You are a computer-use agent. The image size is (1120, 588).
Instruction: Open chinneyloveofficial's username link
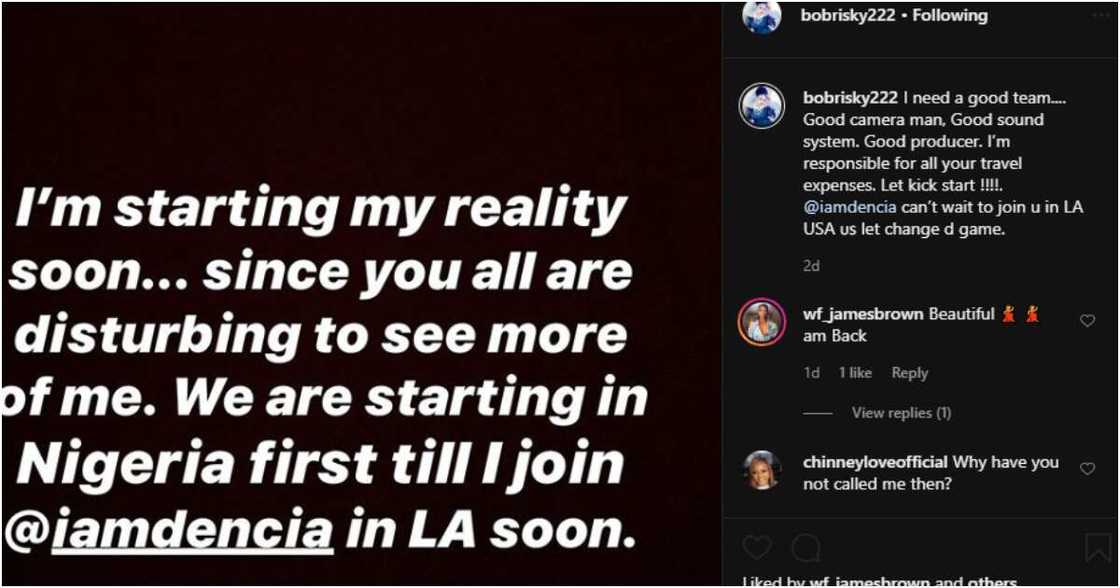click(x=875, y=462)
